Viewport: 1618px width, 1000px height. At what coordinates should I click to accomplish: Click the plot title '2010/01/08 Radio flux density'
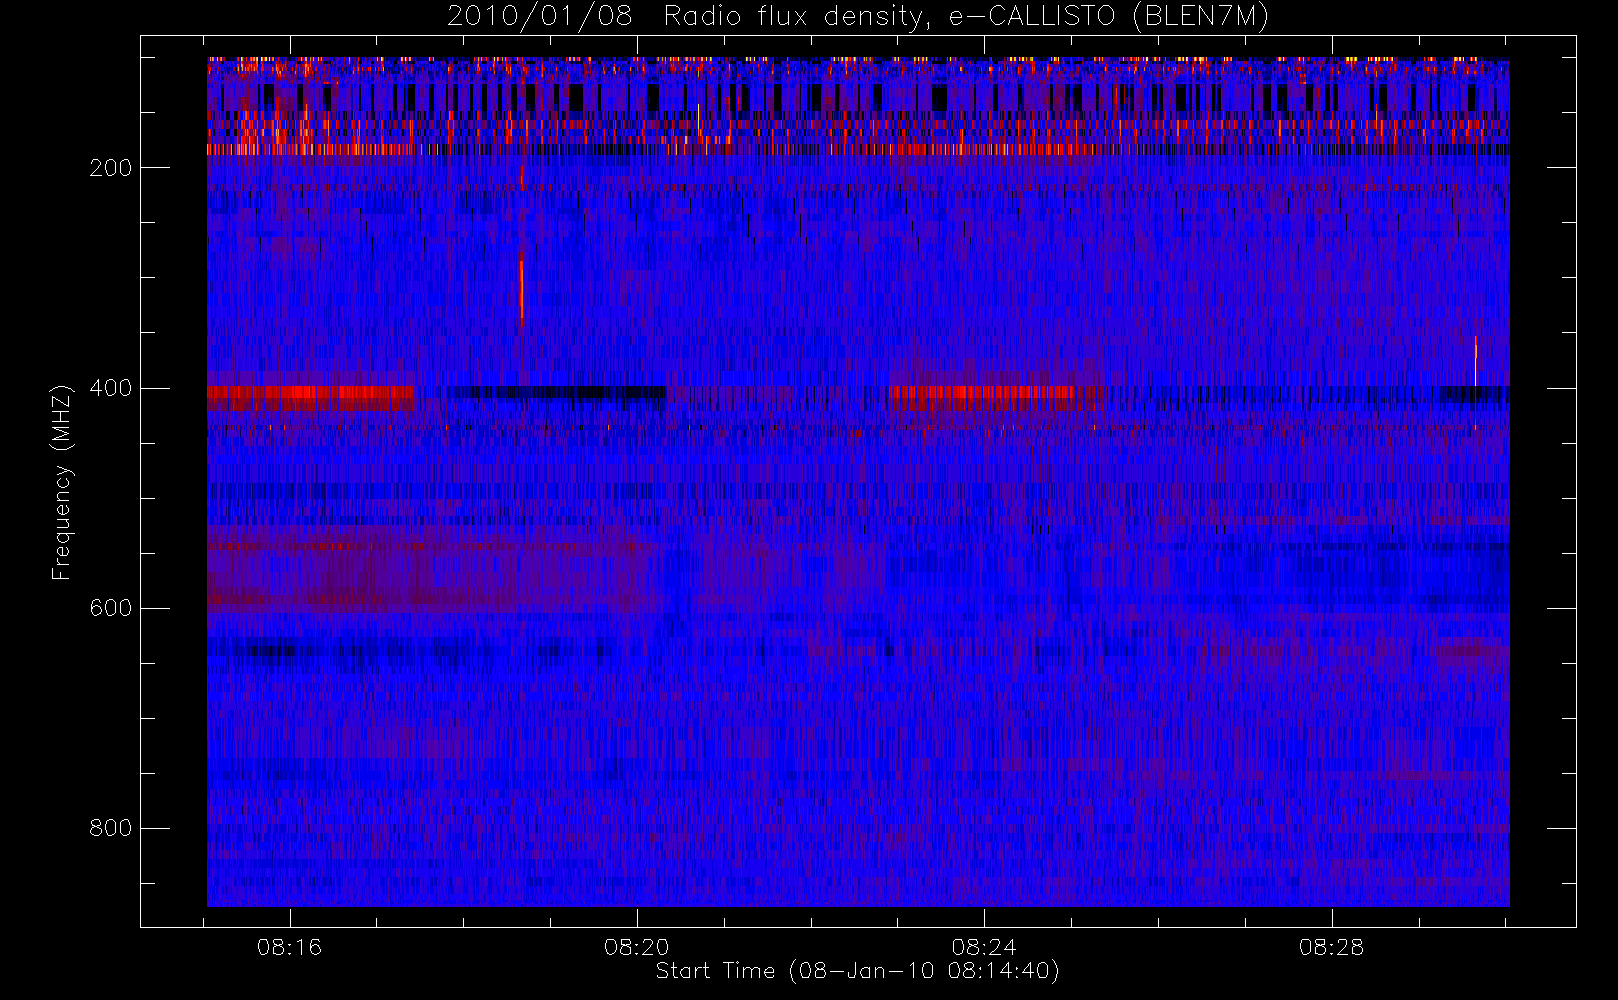click(x=858, y=17)
